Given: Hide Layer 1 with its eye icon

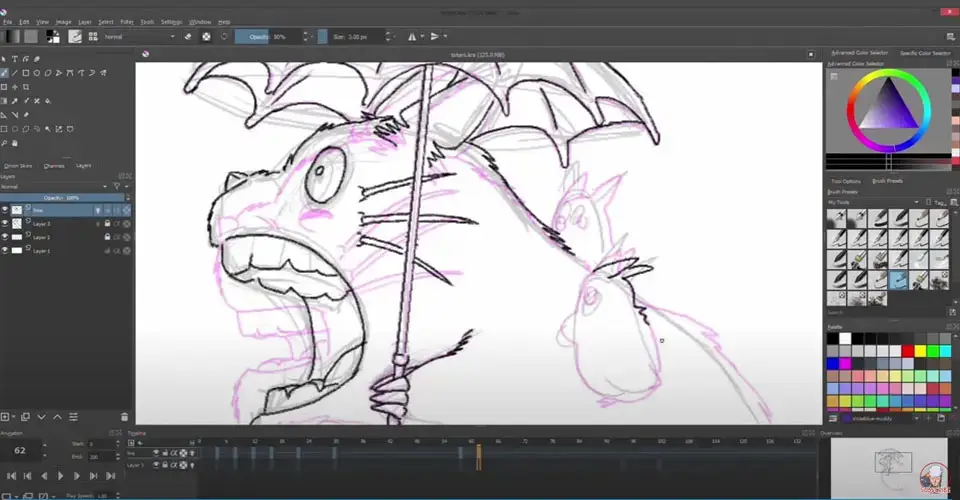Looking at the screenshot, I should tap(5, 250).
